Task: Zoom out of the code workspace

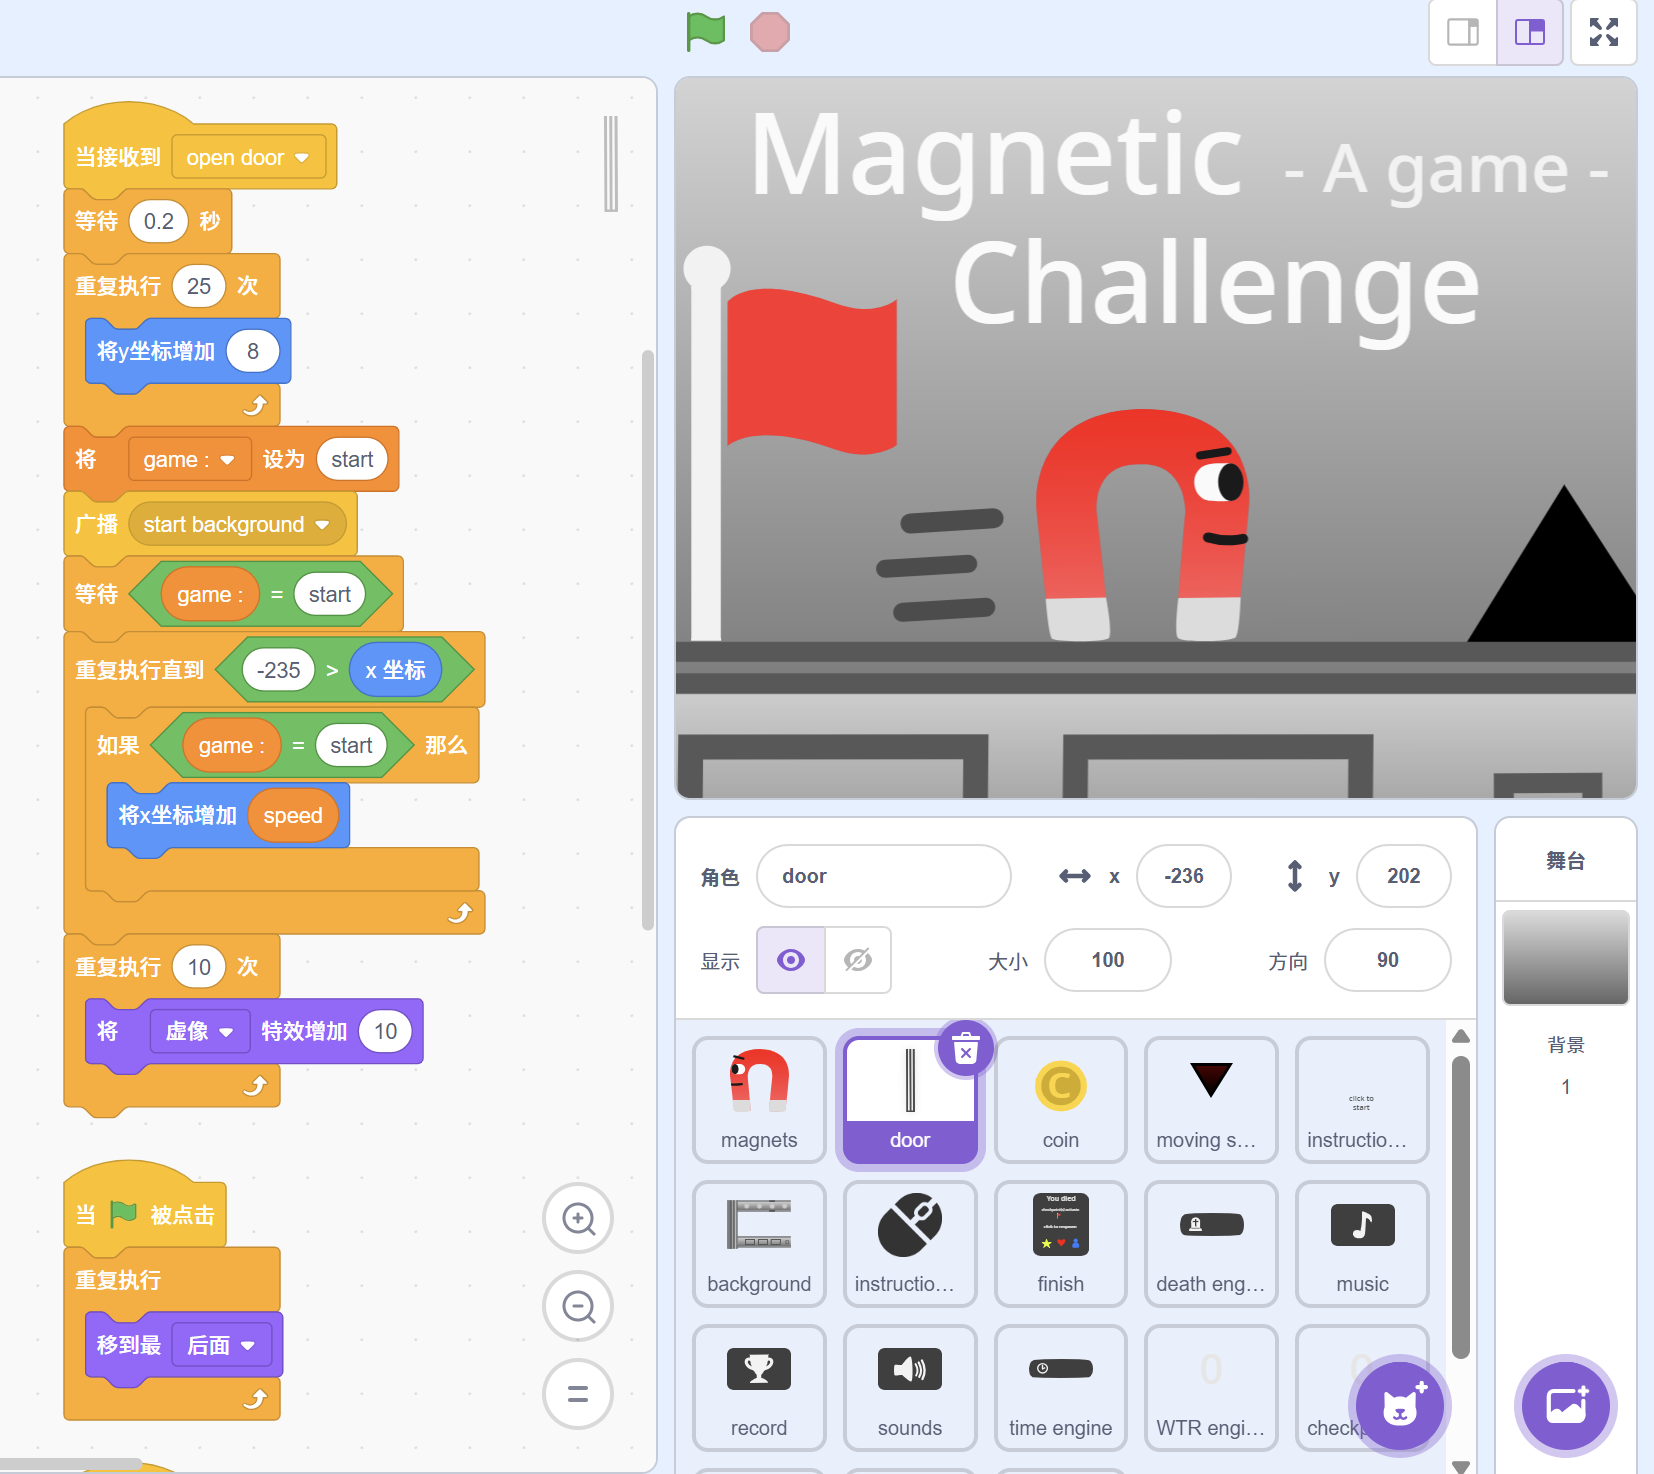Action: 578,1306
